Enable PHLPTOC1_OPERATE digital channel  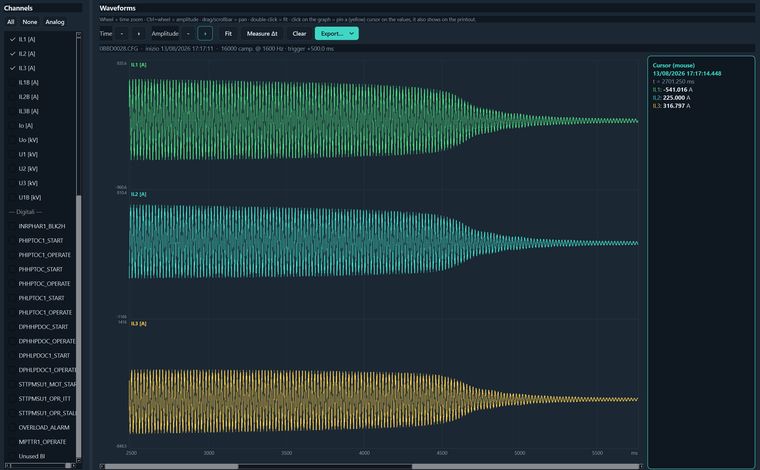[x=13, y=313]
